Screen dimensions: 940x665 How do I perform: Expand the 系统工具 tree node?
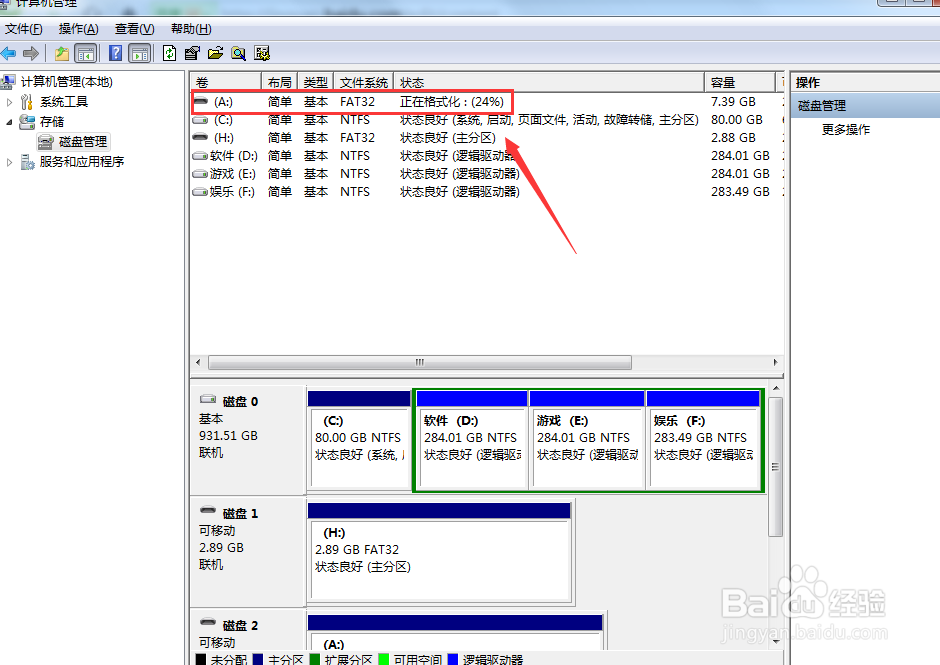9,102
